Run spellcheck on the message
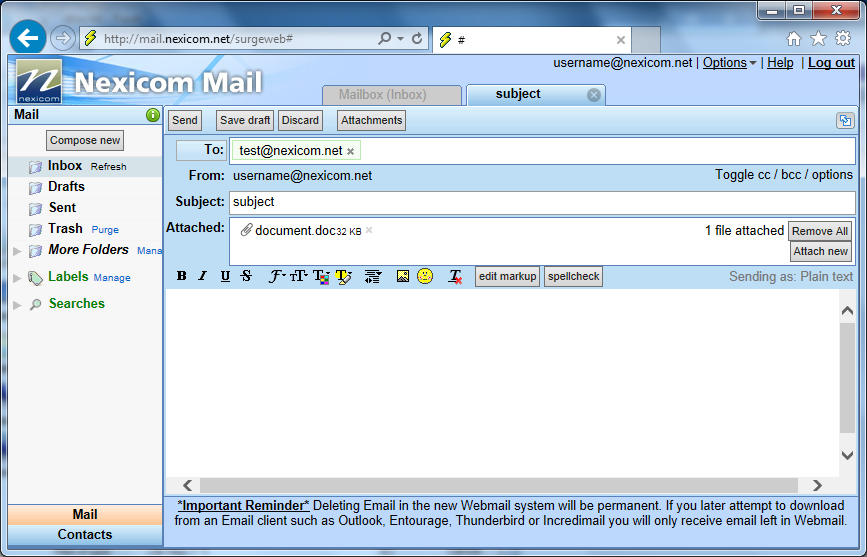 573,277
